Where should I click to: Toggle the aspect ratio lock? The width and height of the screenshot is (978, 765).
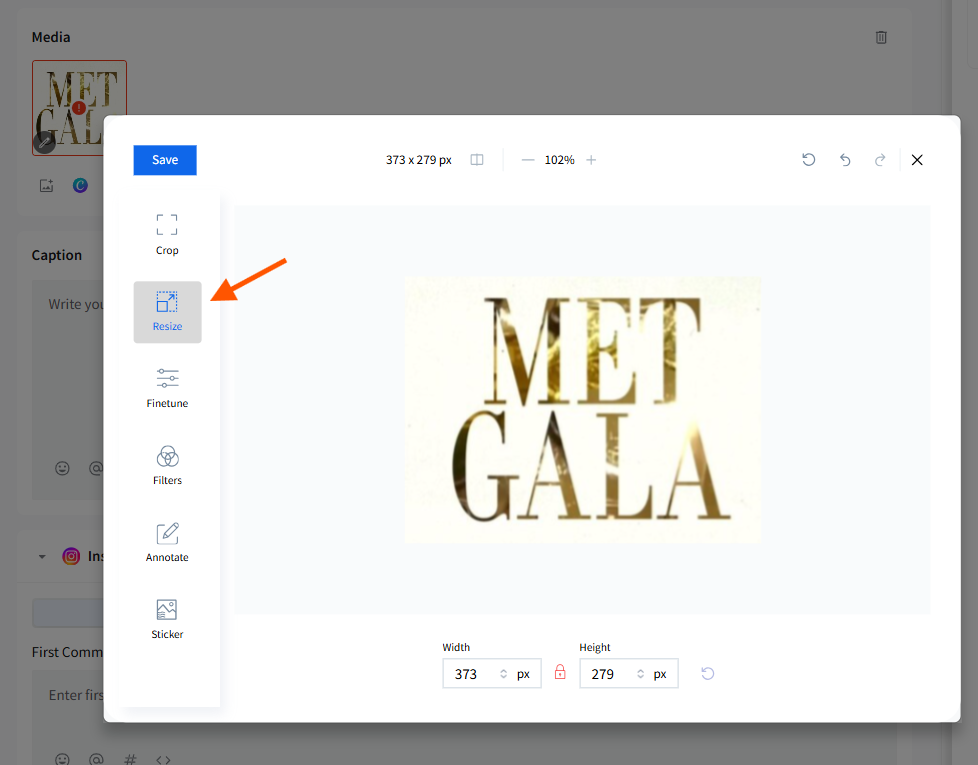(x=560, y=671)
